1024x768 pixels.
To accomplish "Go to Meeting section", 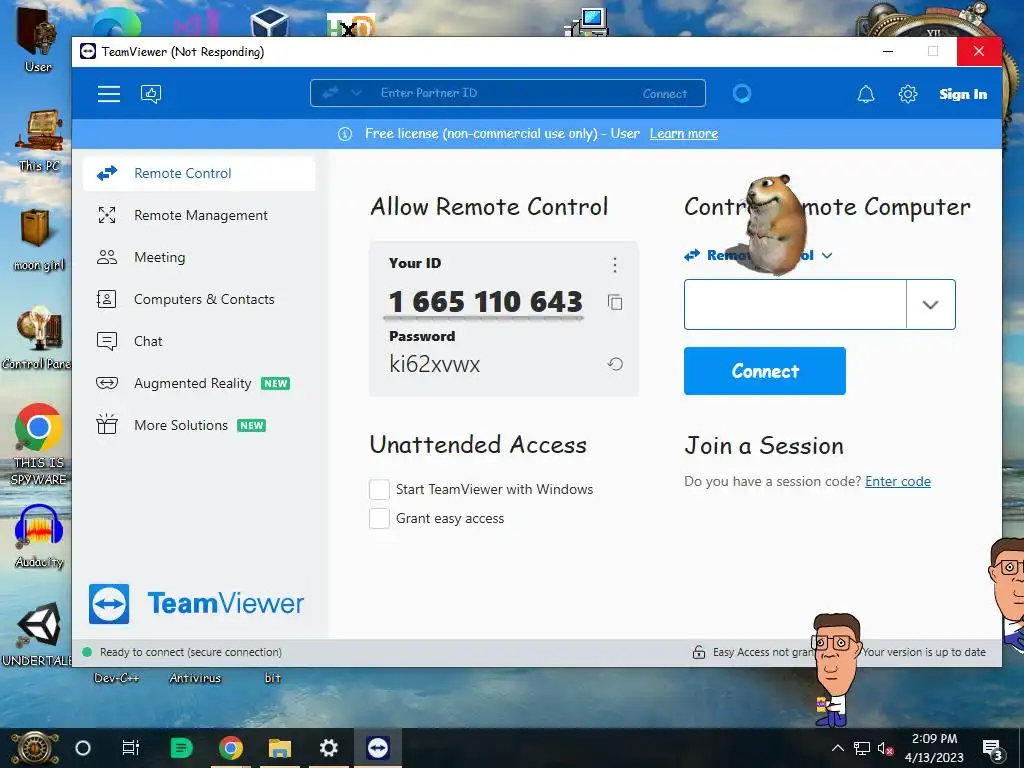I will [x=199, y=257].
